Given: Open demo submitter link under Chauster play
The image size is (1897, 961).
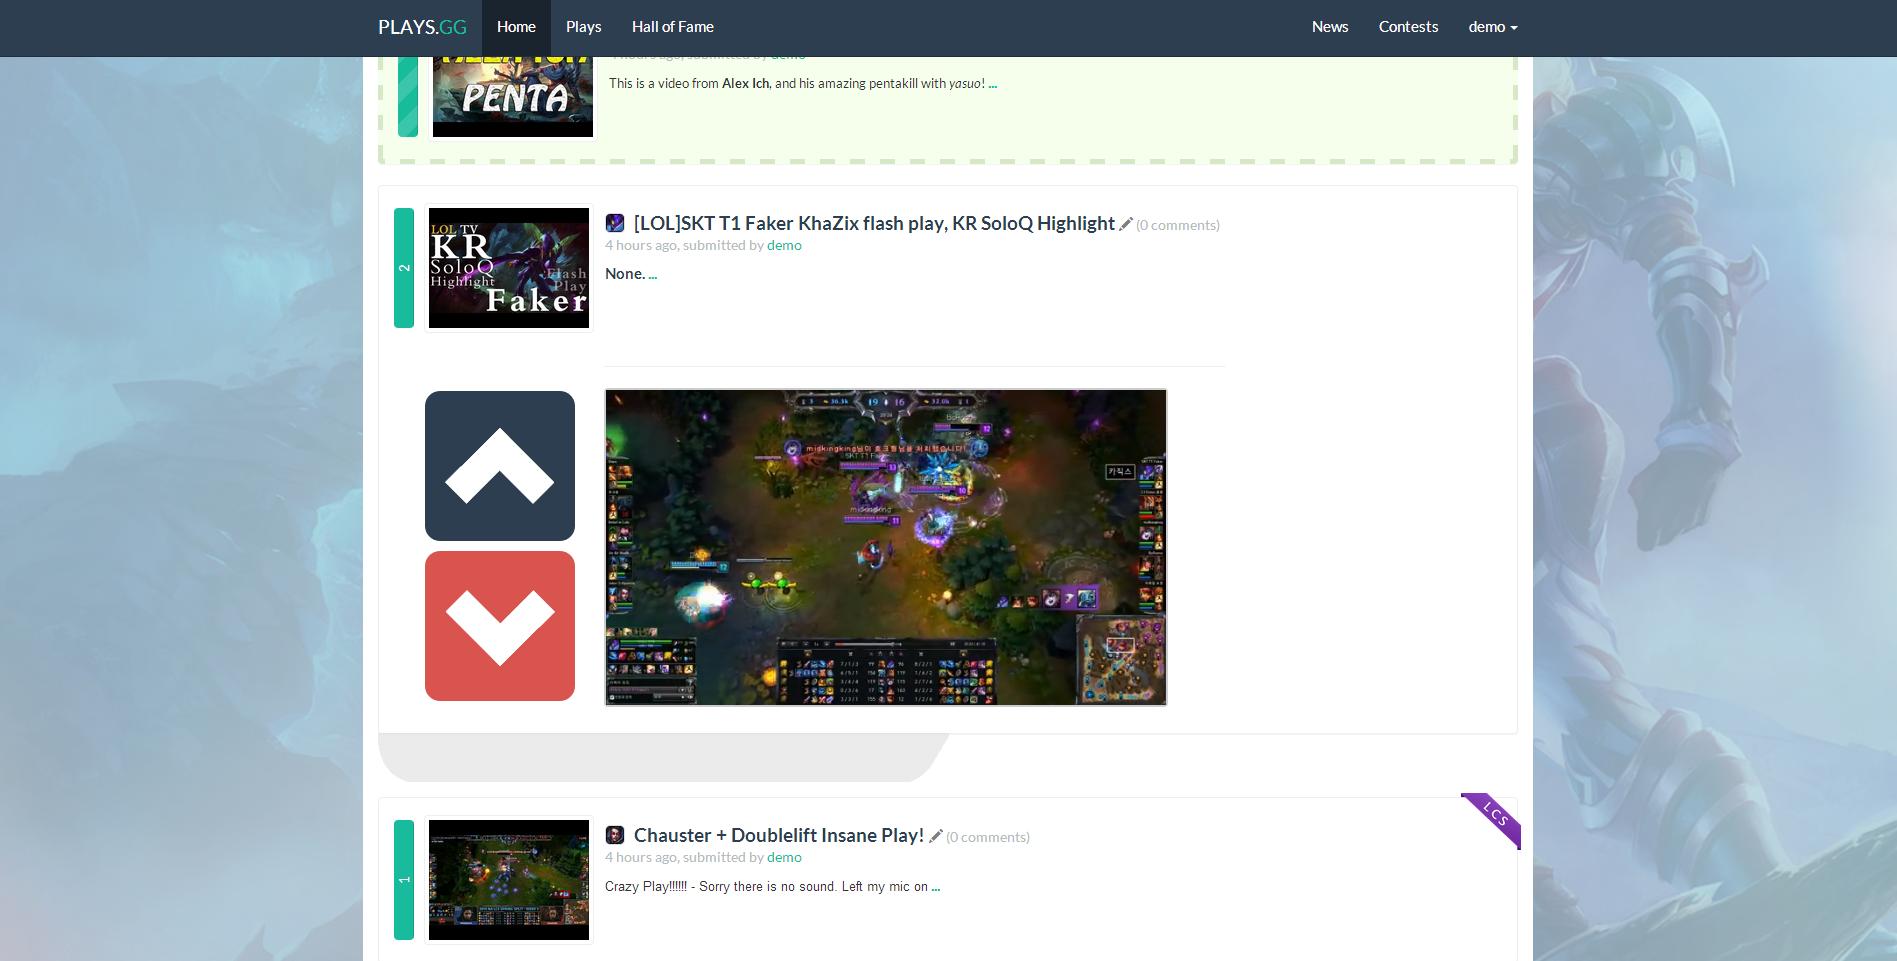Looking at the screenshot, I should (x=784, y=857).
